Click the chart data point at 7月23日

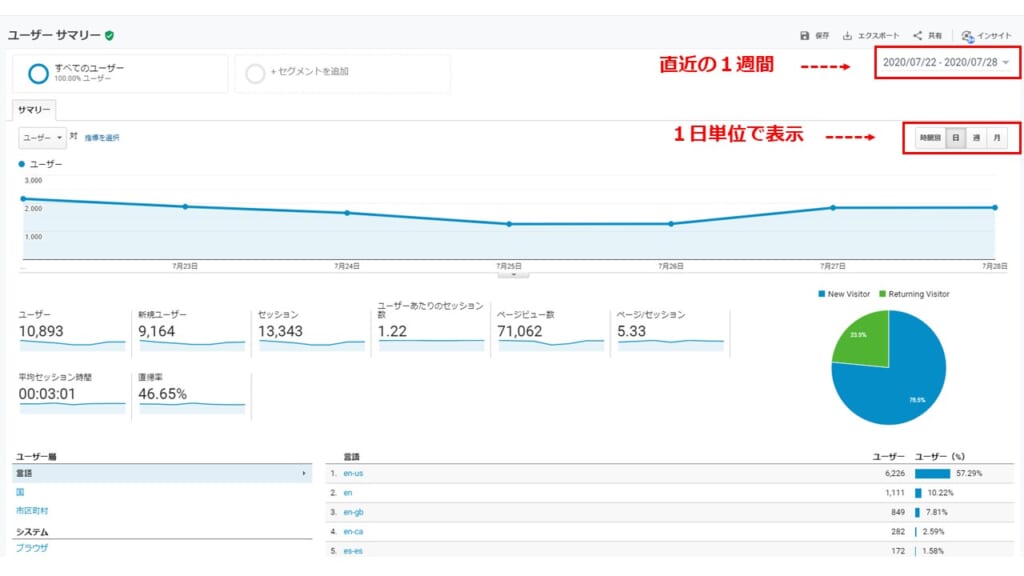185,206
